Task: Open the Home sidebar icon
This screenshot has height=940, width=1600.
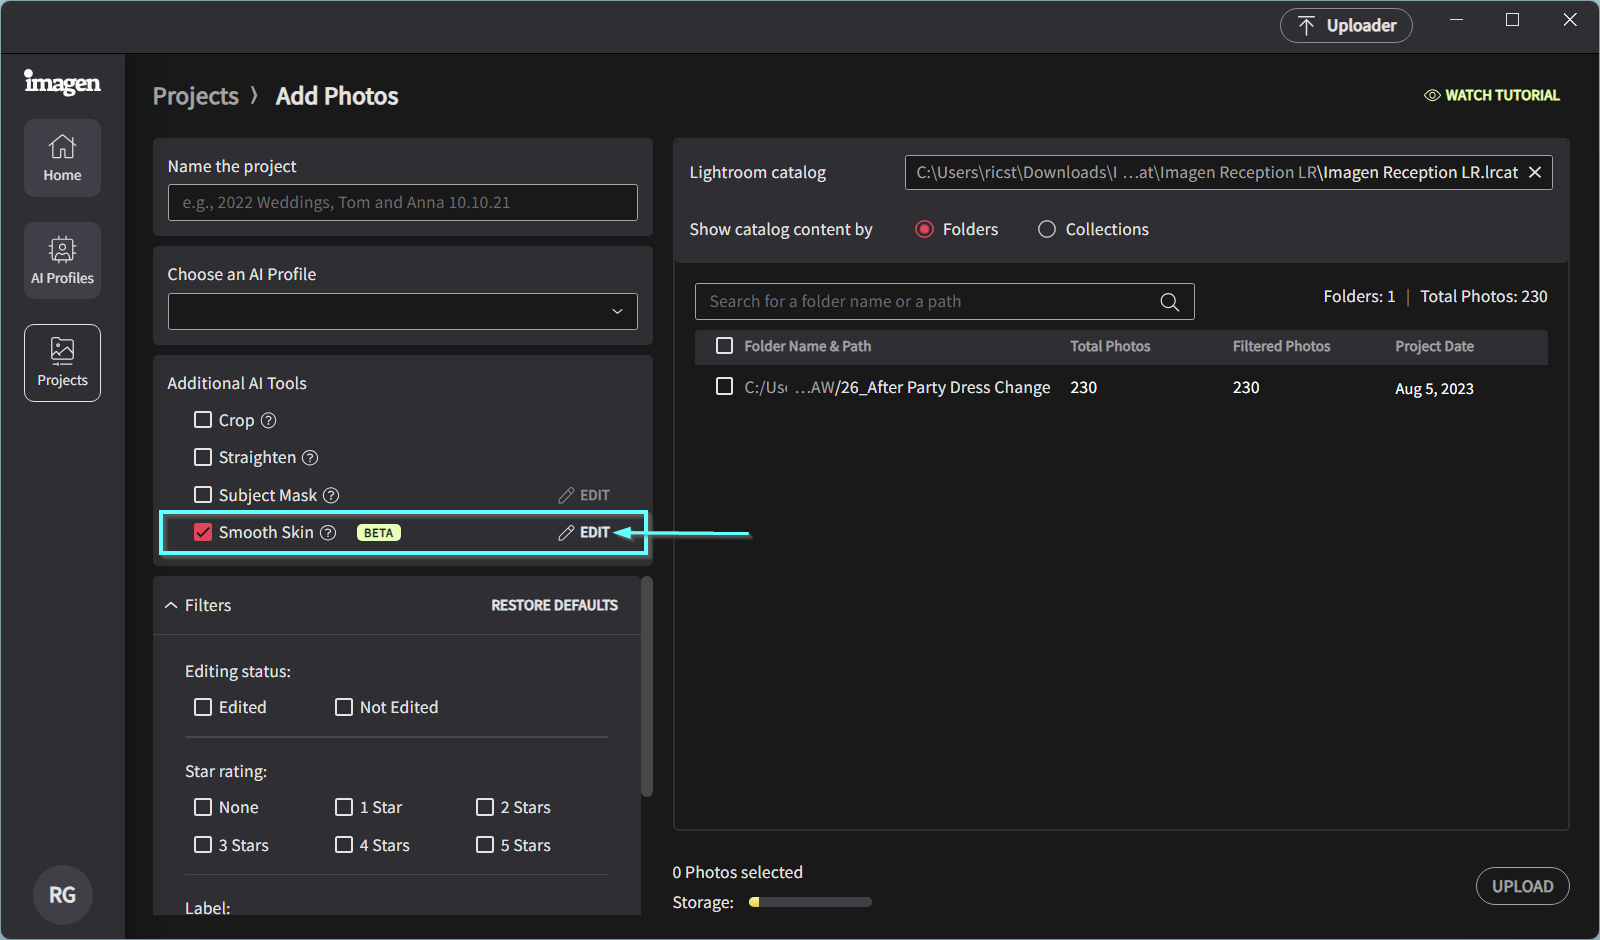Action: click(x=62, y=158)
